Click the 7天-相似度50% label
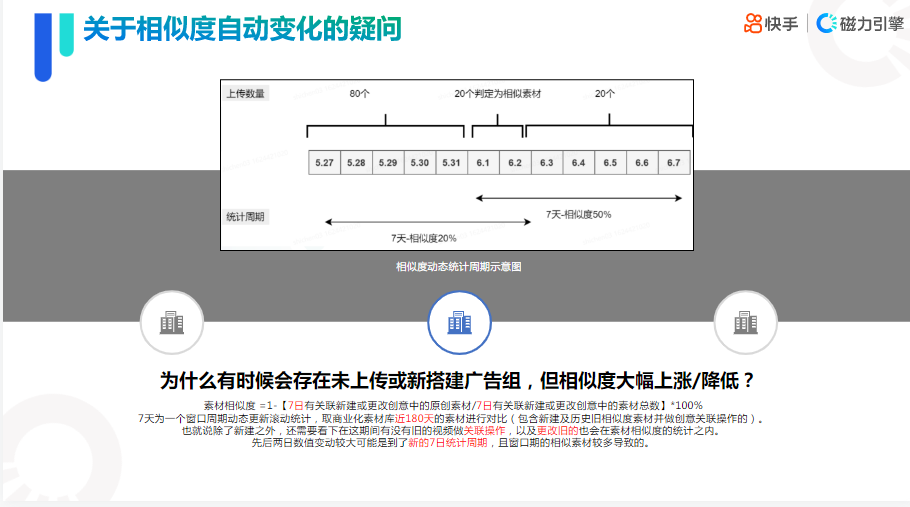This screenshot has width=910, height=507. (x=578, y=214)
